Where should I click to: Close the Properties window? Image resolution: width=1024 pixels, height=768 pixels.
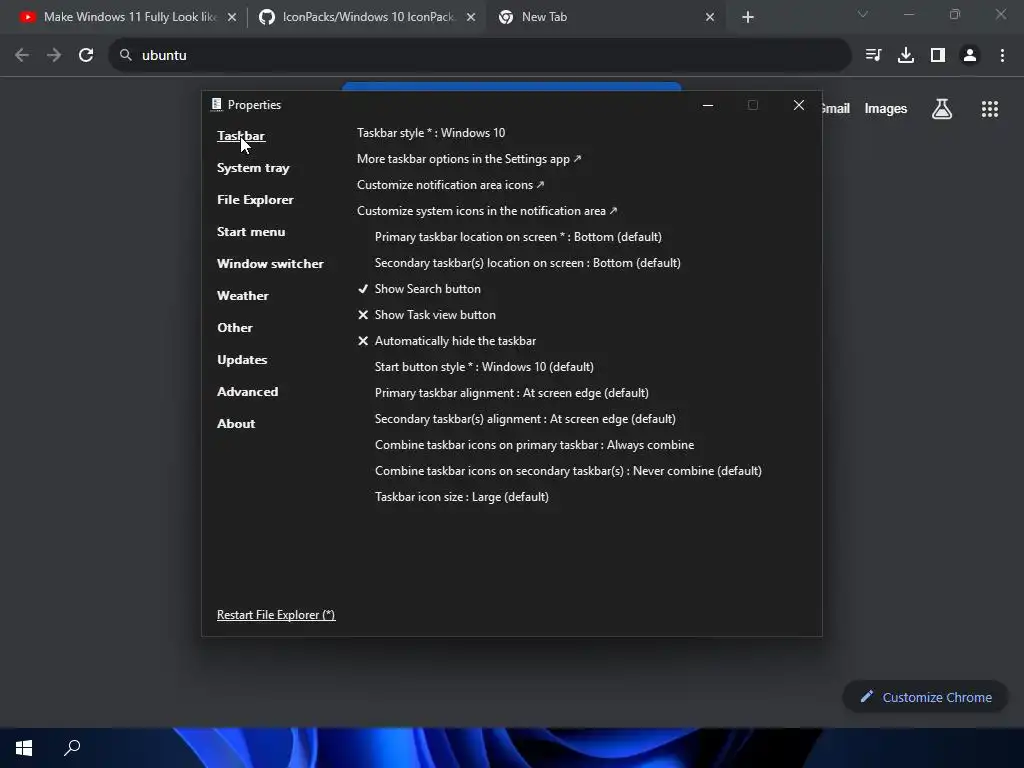[x=799, y=105]
